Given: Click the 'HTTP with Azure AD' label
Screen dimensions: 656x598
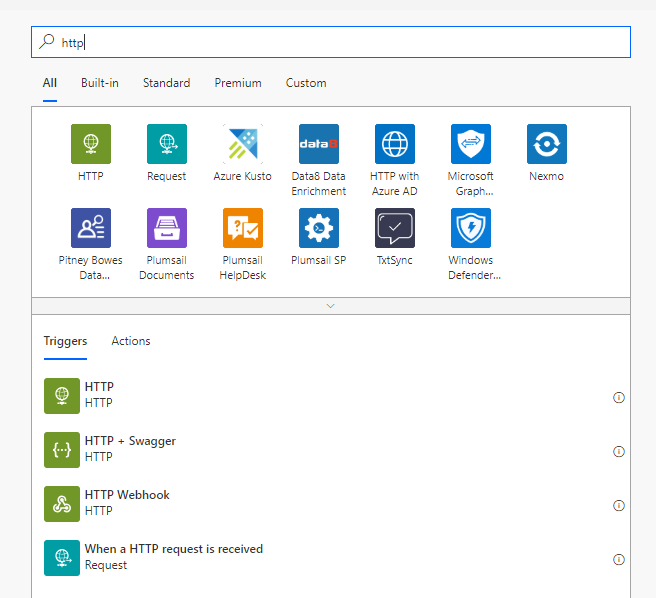Looking at the screenshot, I should click(395, 184).
